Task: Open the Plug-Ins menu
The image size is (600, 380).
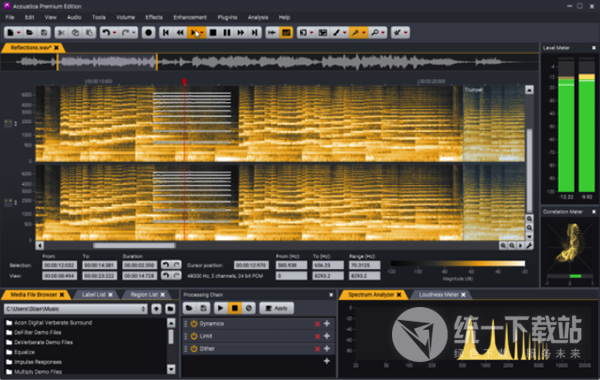Action: point(227,17)
